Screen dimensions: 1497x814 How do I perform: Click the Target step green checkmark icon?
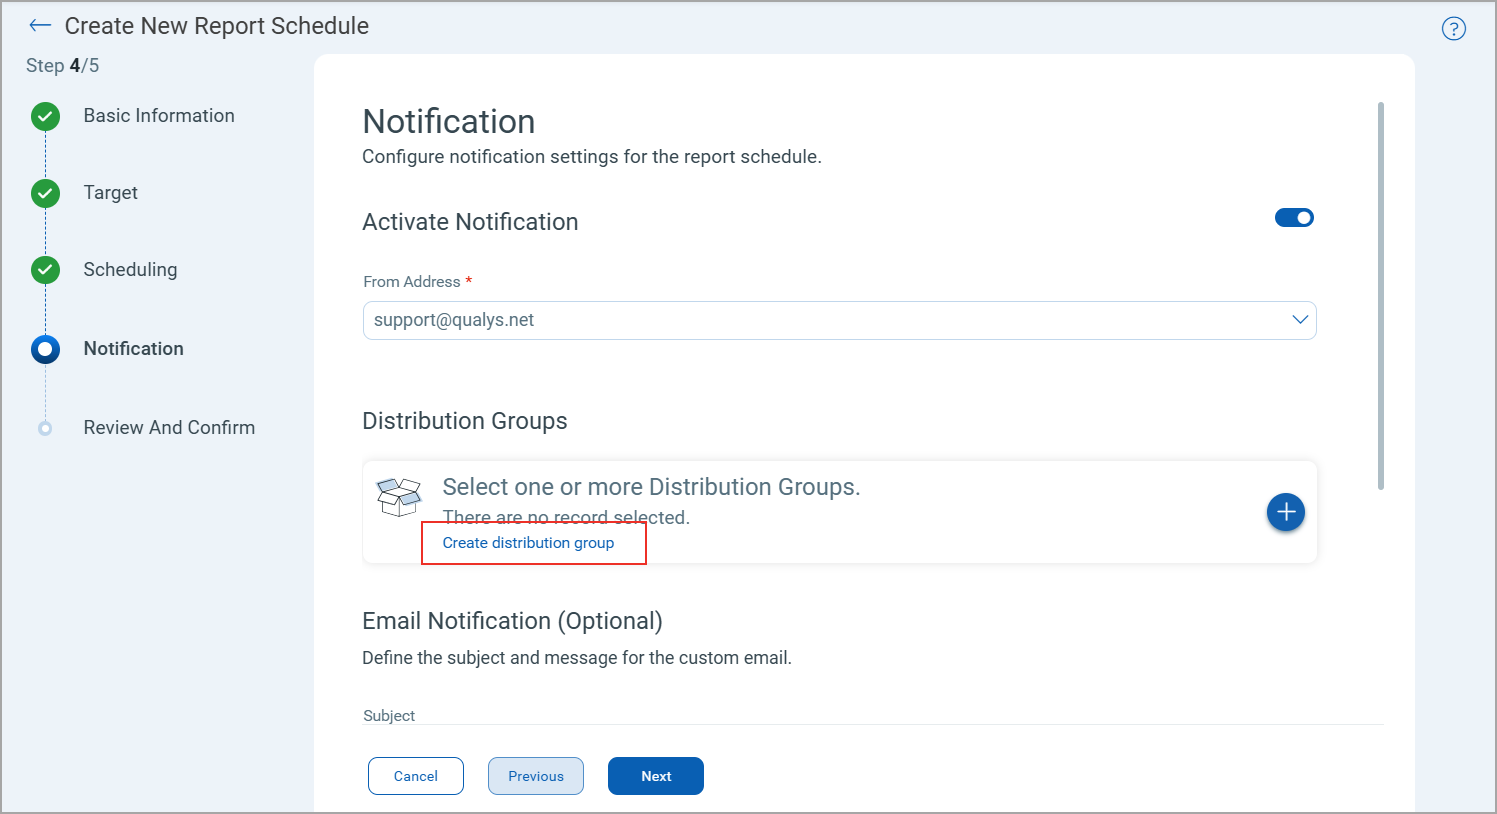tap(45, 194)
